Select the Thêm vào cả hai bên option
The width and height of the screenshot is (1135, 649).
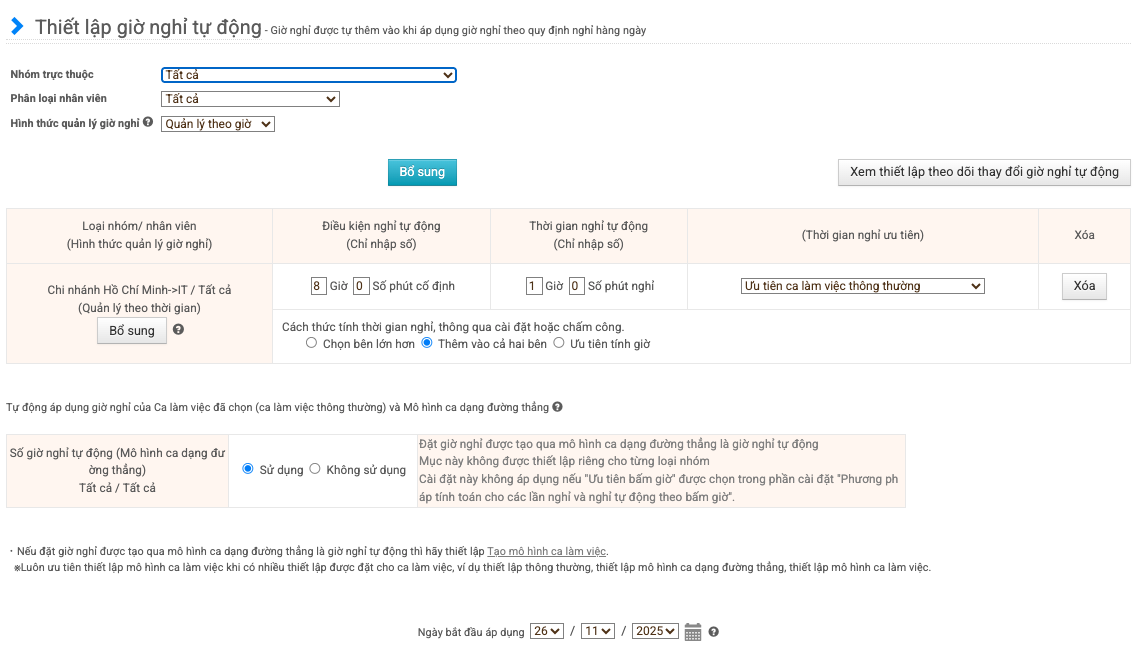click(427, 343)
